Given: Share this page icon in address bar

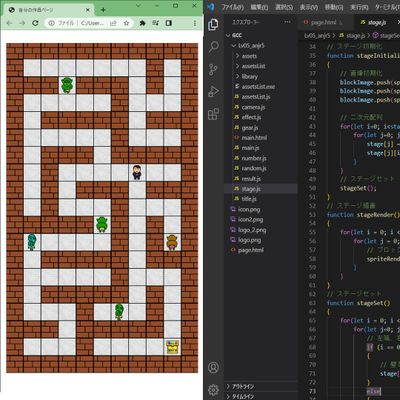Looking at the screenshot, I should click(113, 23).
